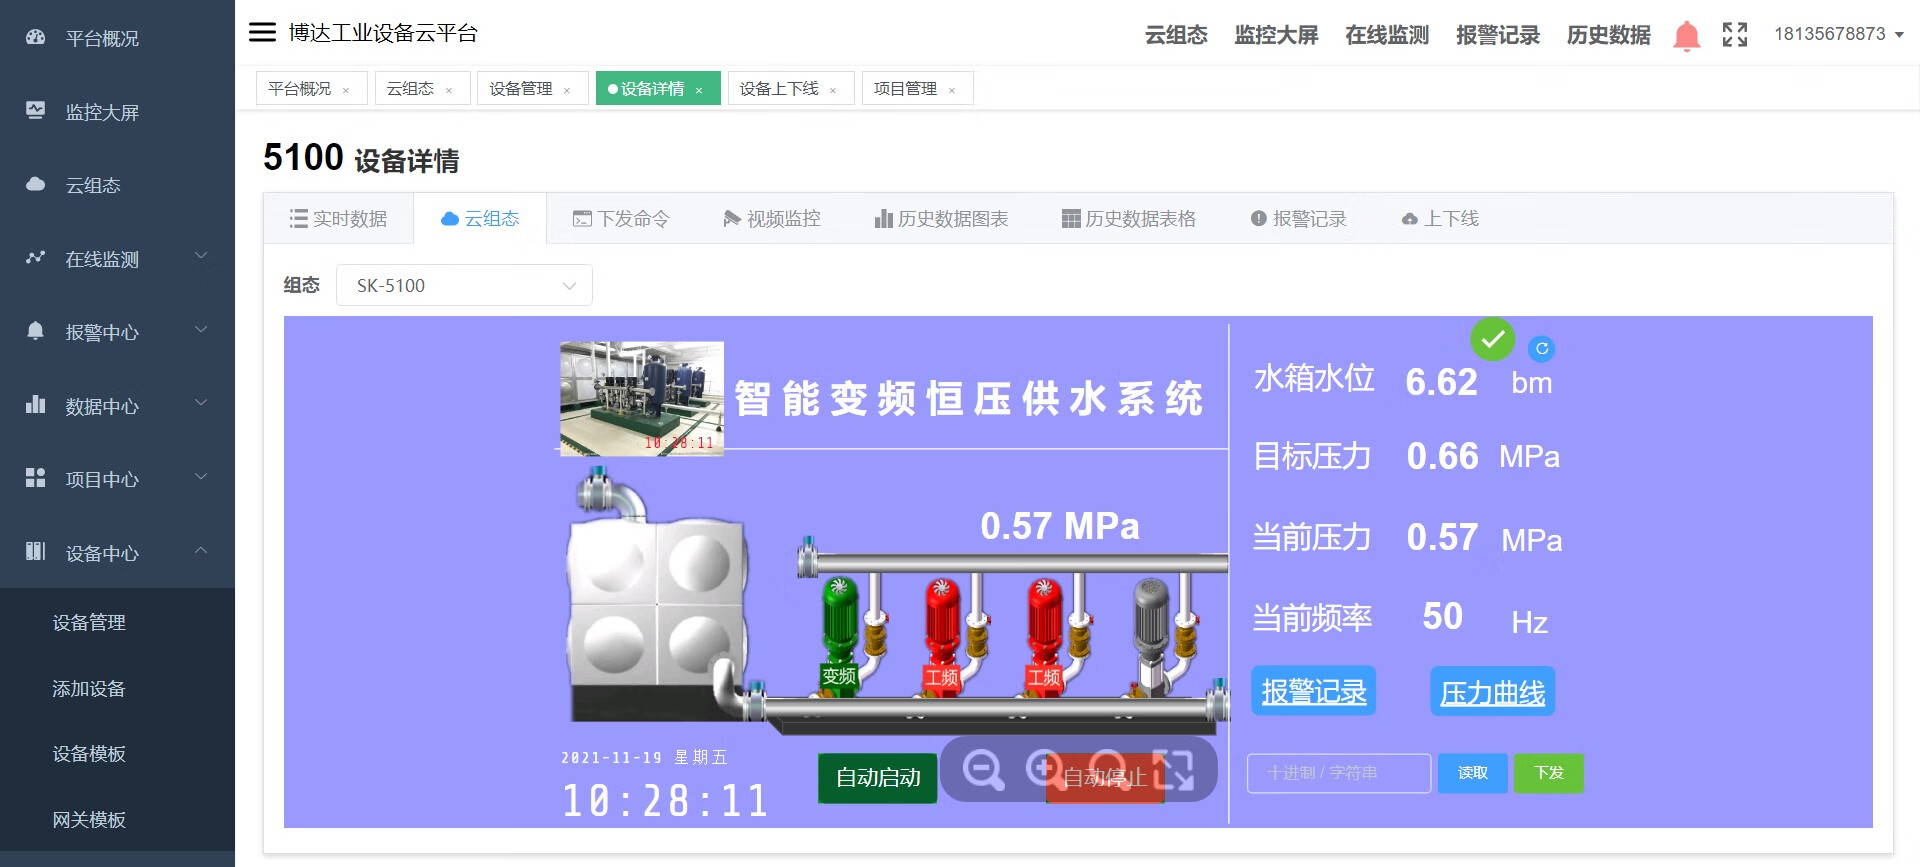
Task: Click the fit-to-screen icon in zoom toolbar
Action: [1174, 770]
